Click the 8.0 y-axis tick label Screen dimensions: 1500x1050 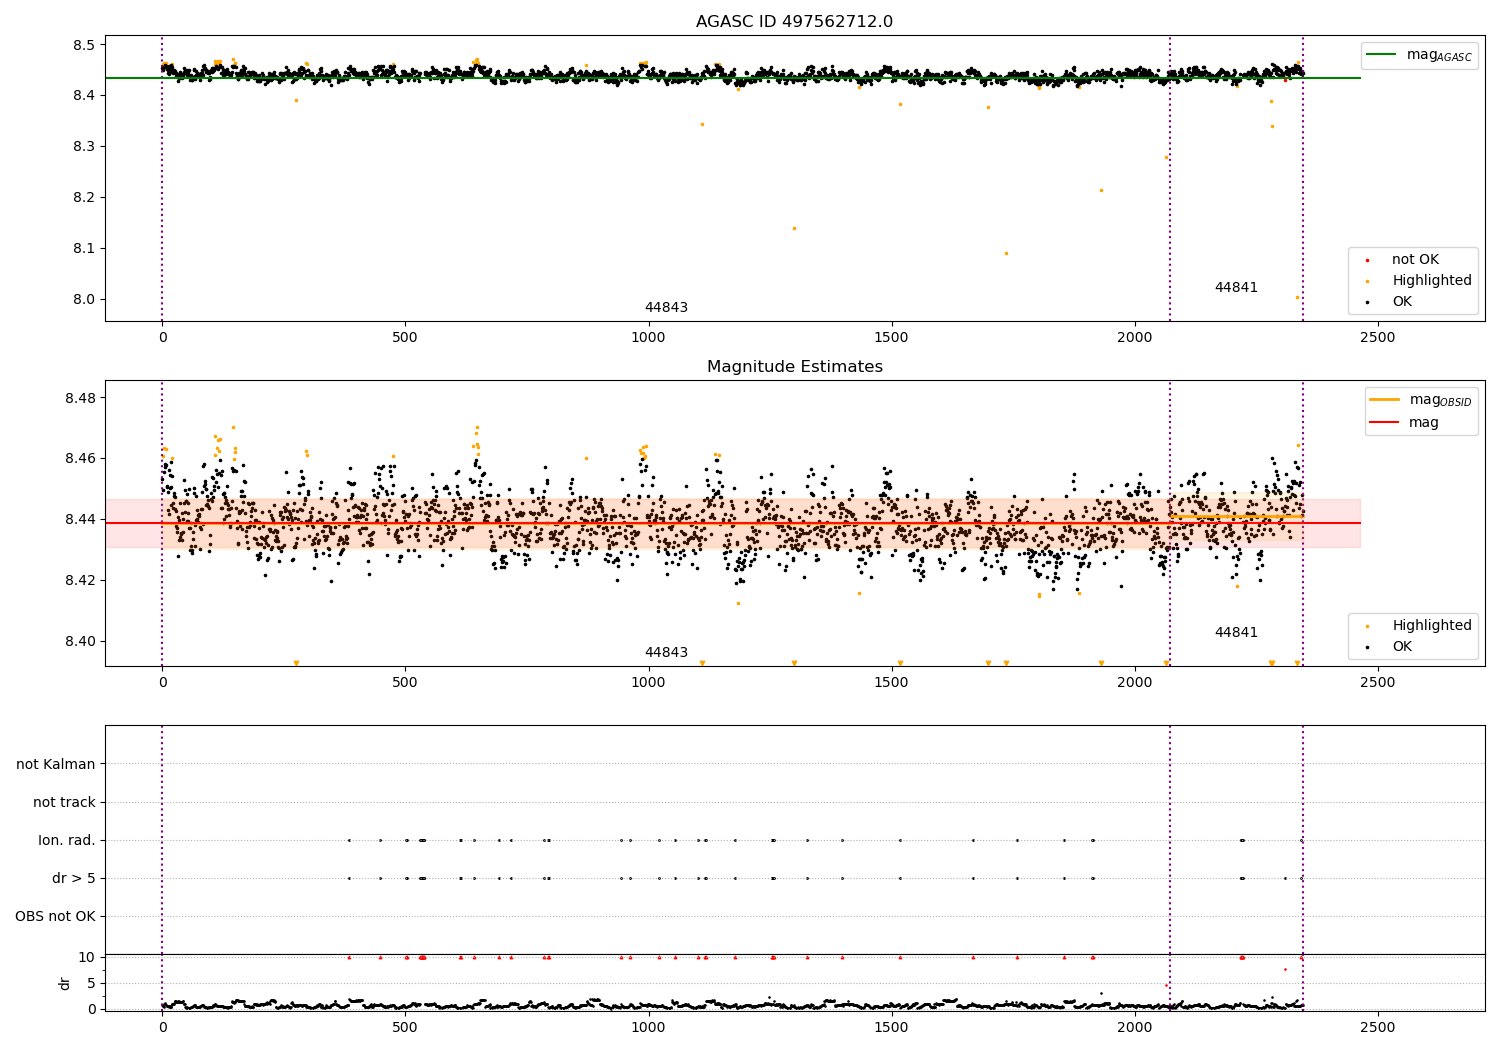84,300
